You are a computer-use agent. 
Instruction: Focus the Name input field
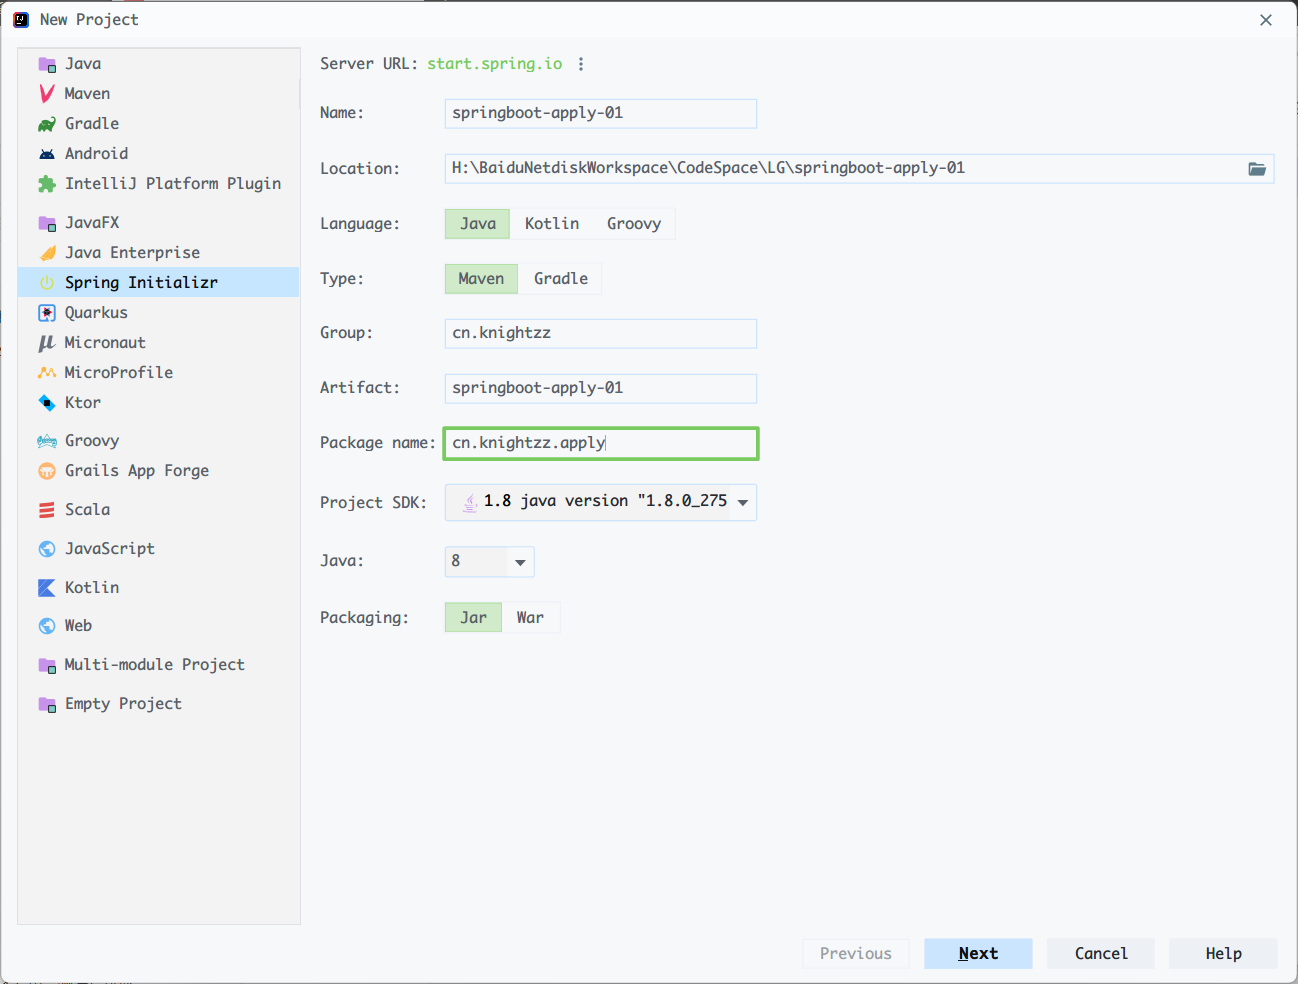600,114
